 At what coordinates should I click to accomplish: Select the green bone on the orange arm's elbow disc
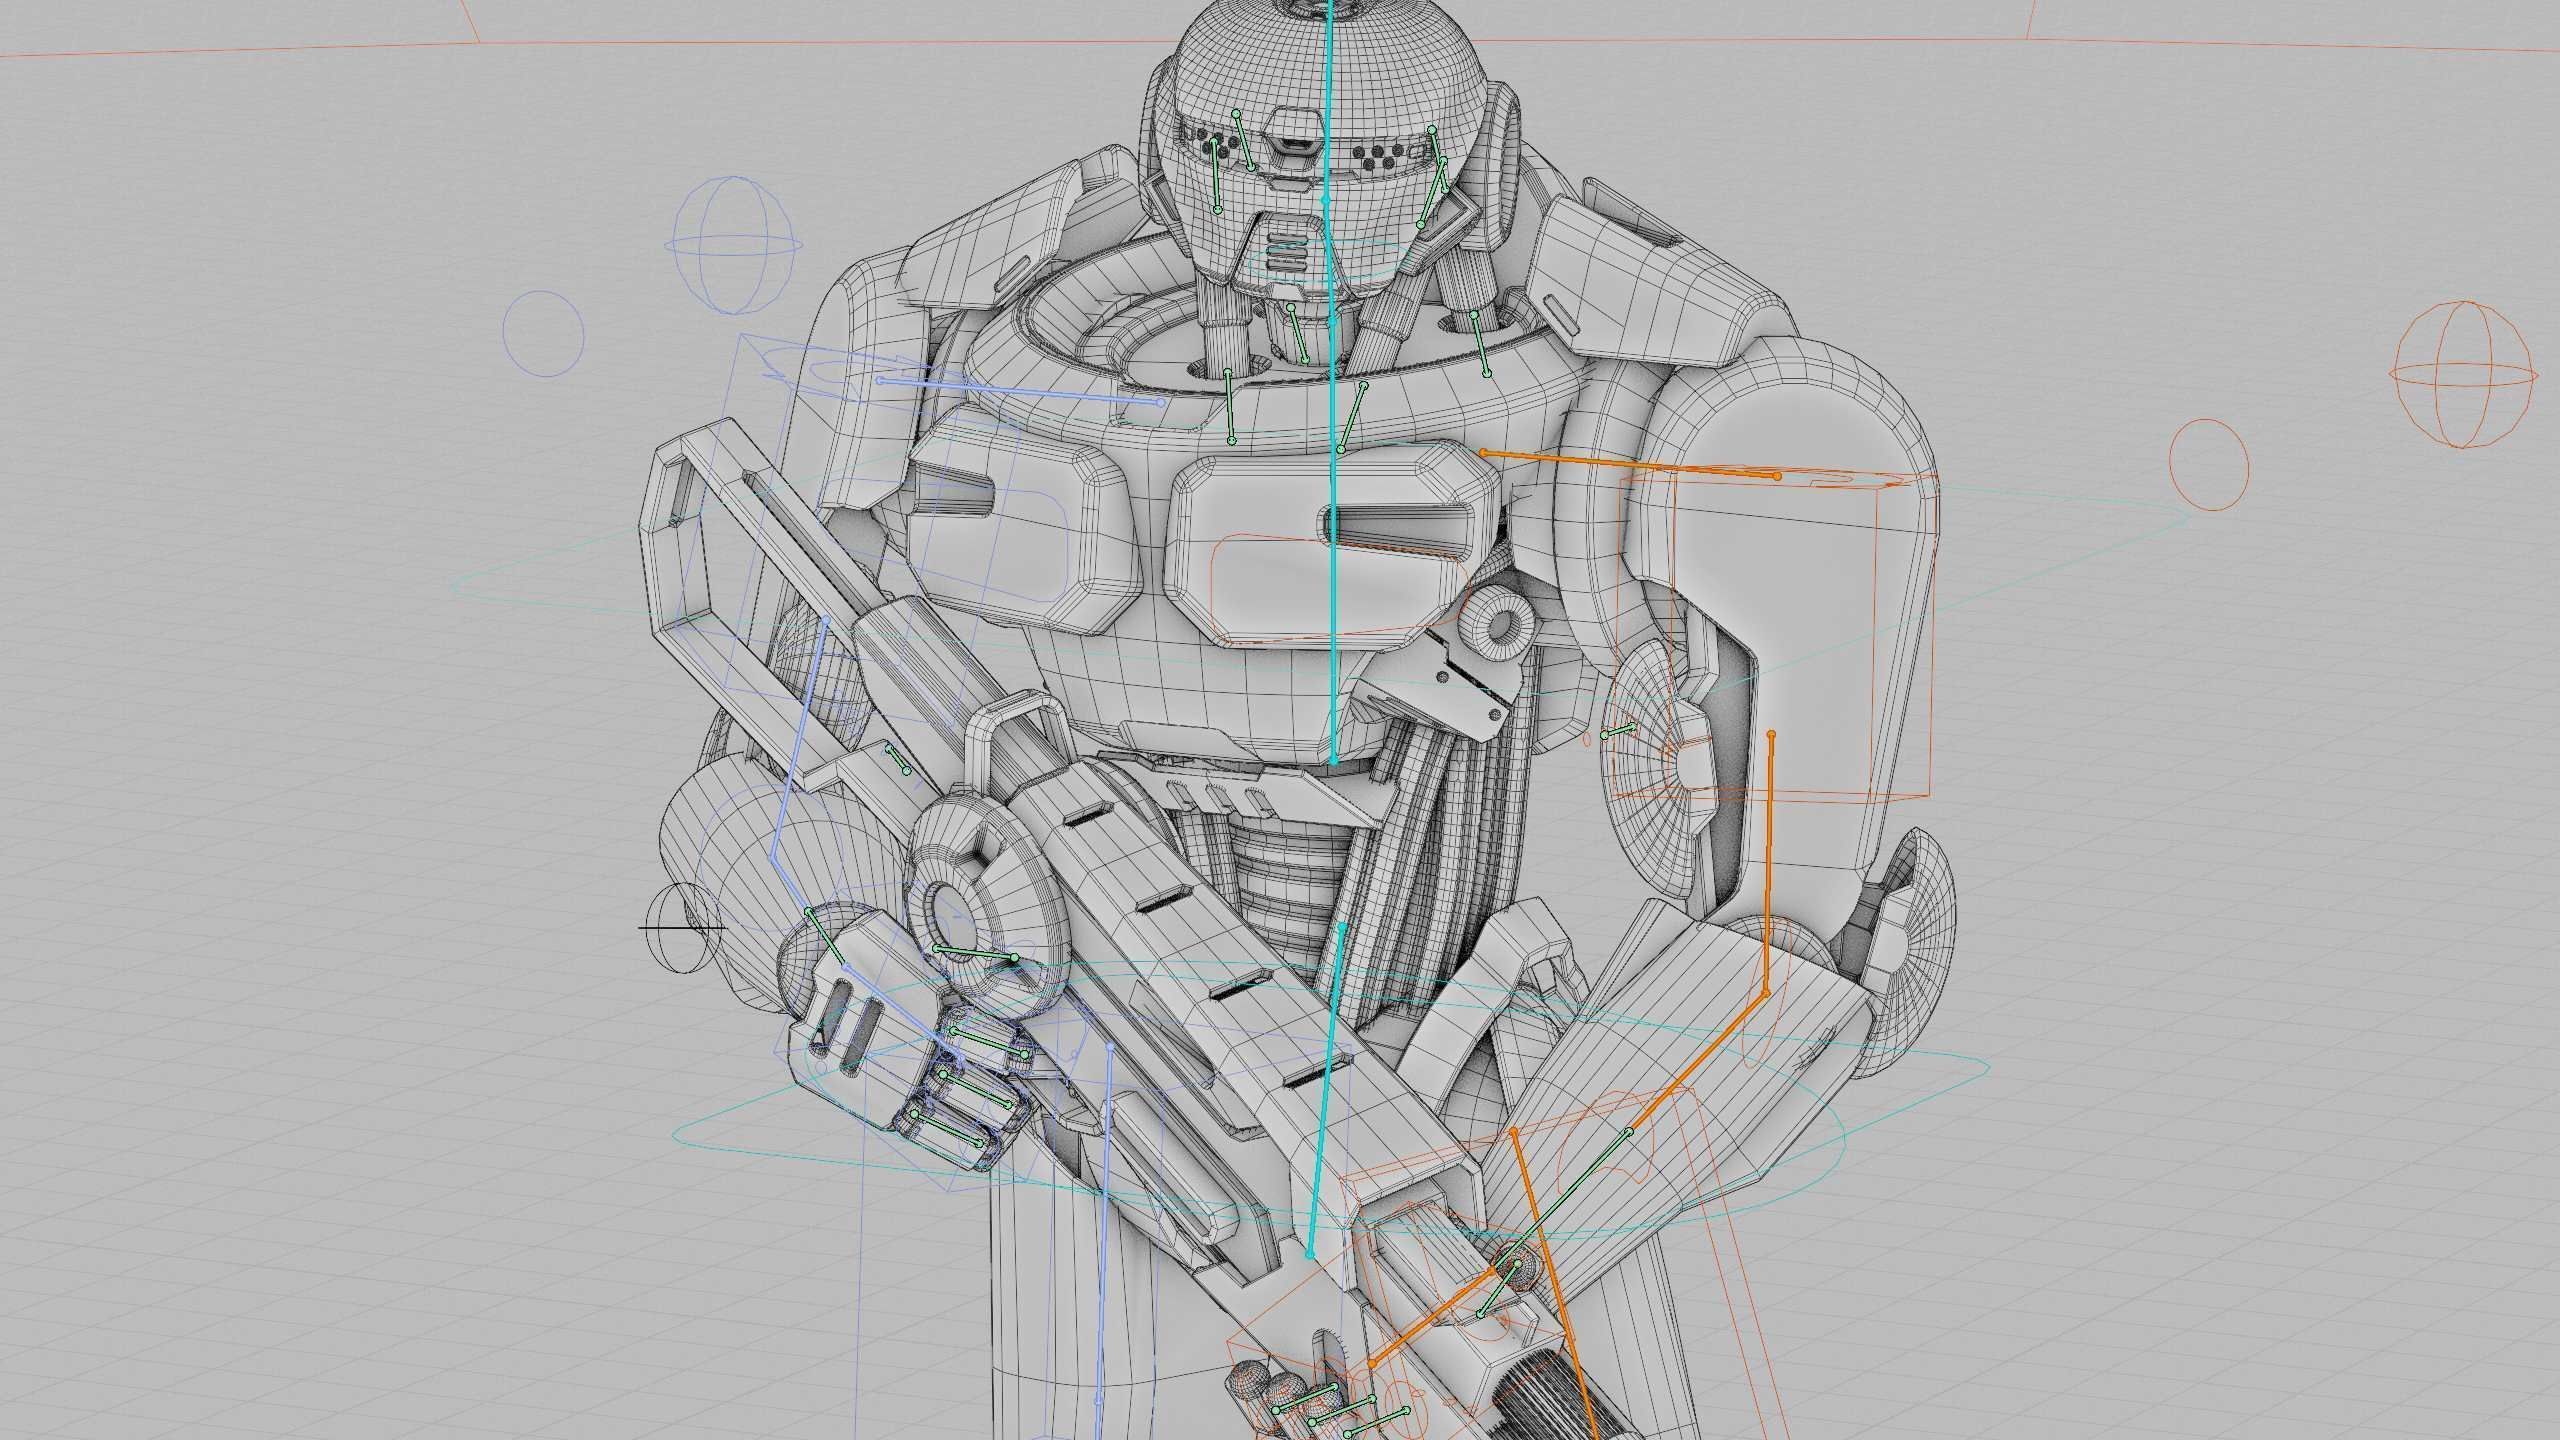click(1619, 731)
